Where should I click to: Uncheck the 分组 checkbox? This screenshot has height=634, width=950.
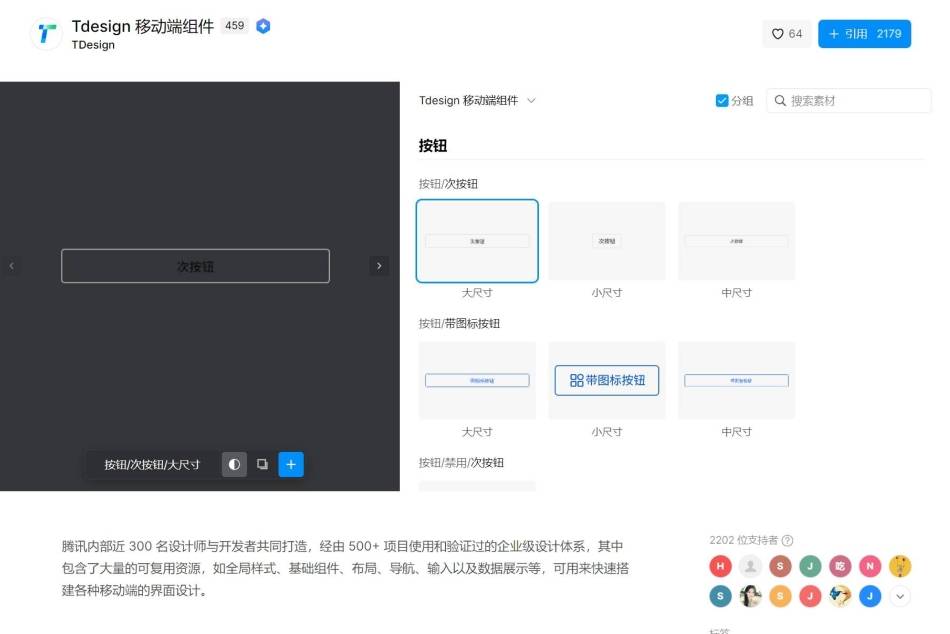722,100
